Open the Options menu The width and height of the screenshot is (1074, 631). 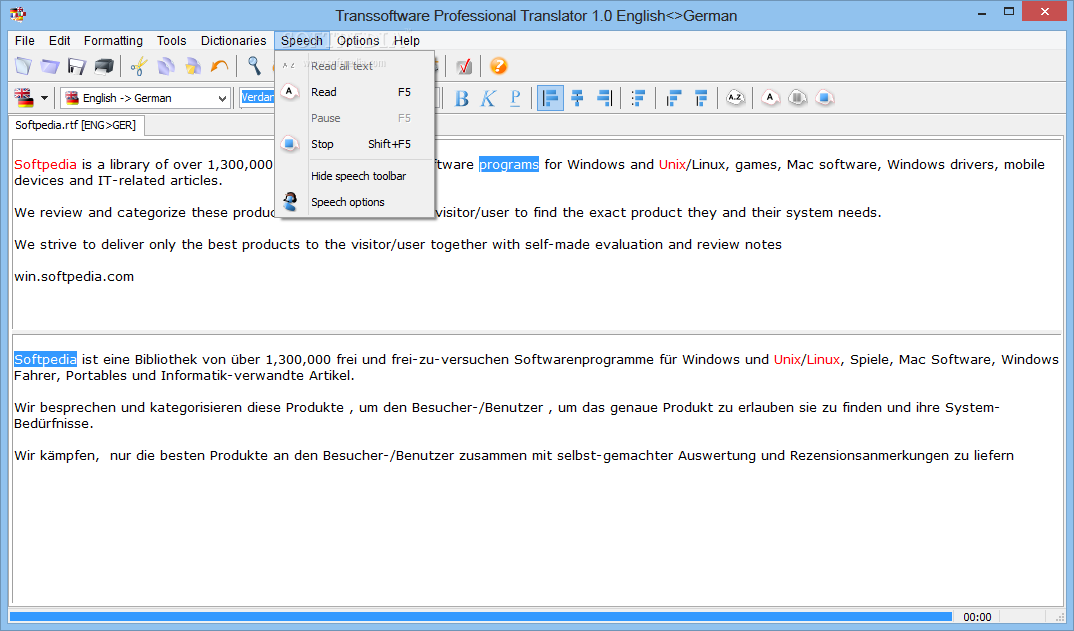pos(358,40)
